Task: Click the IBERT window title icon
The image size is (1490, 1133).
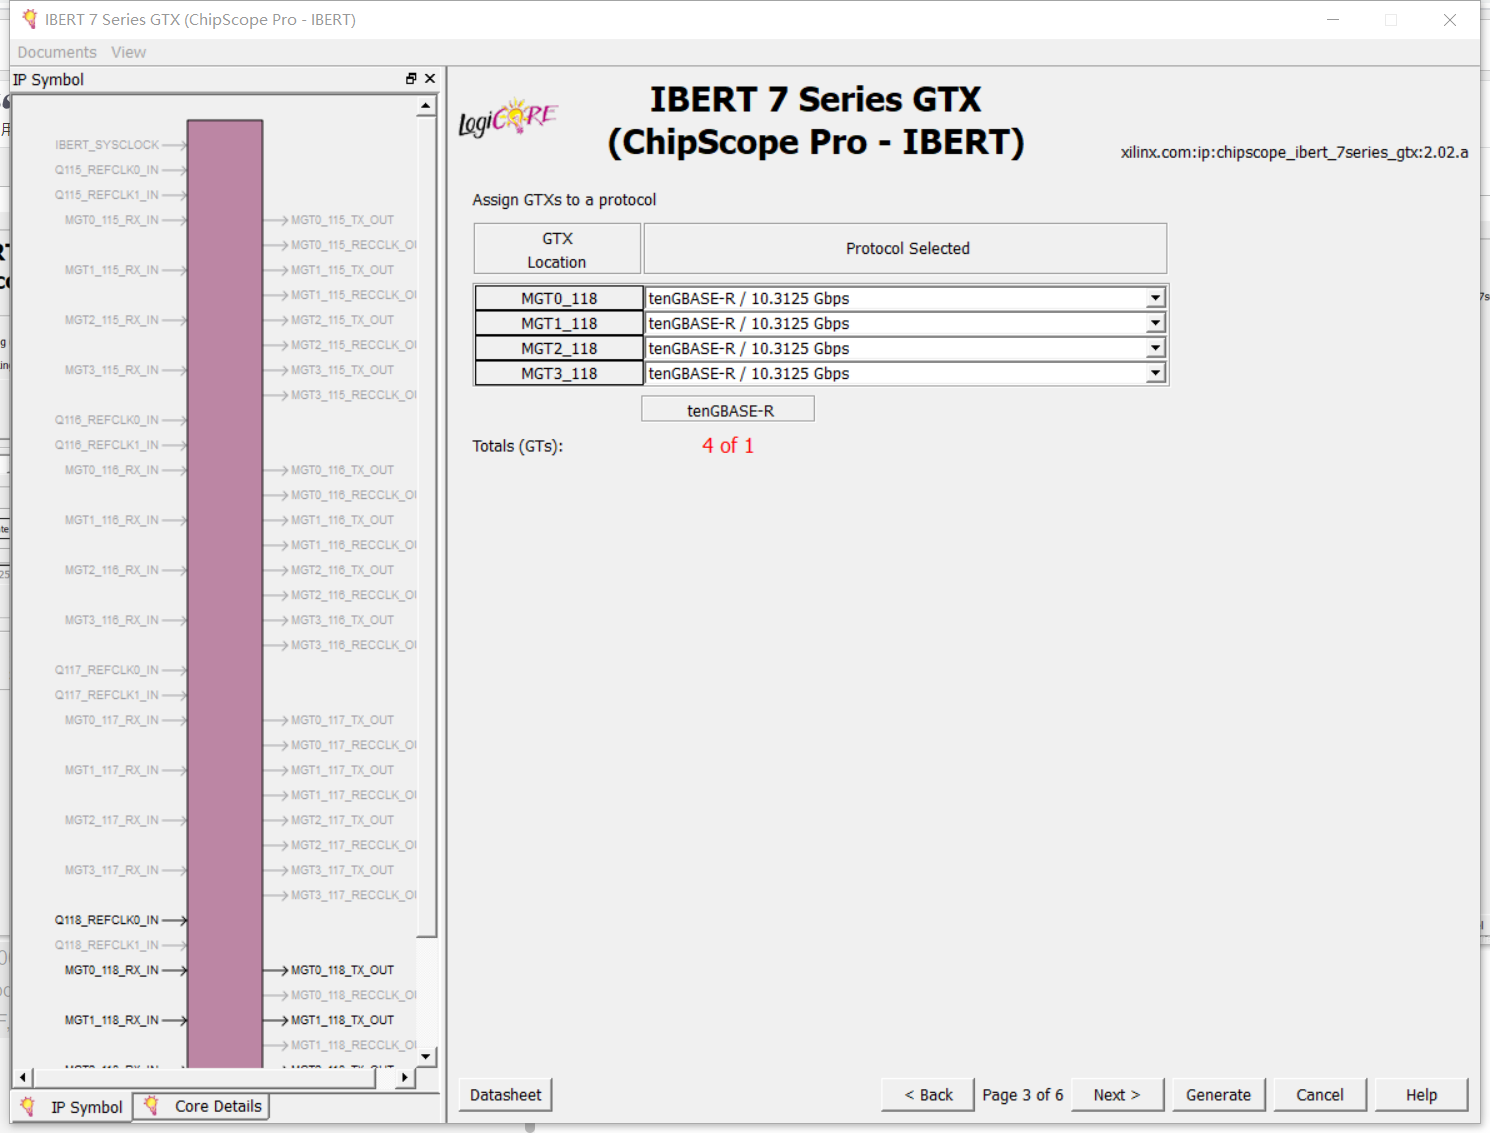Action: (30, 19)
